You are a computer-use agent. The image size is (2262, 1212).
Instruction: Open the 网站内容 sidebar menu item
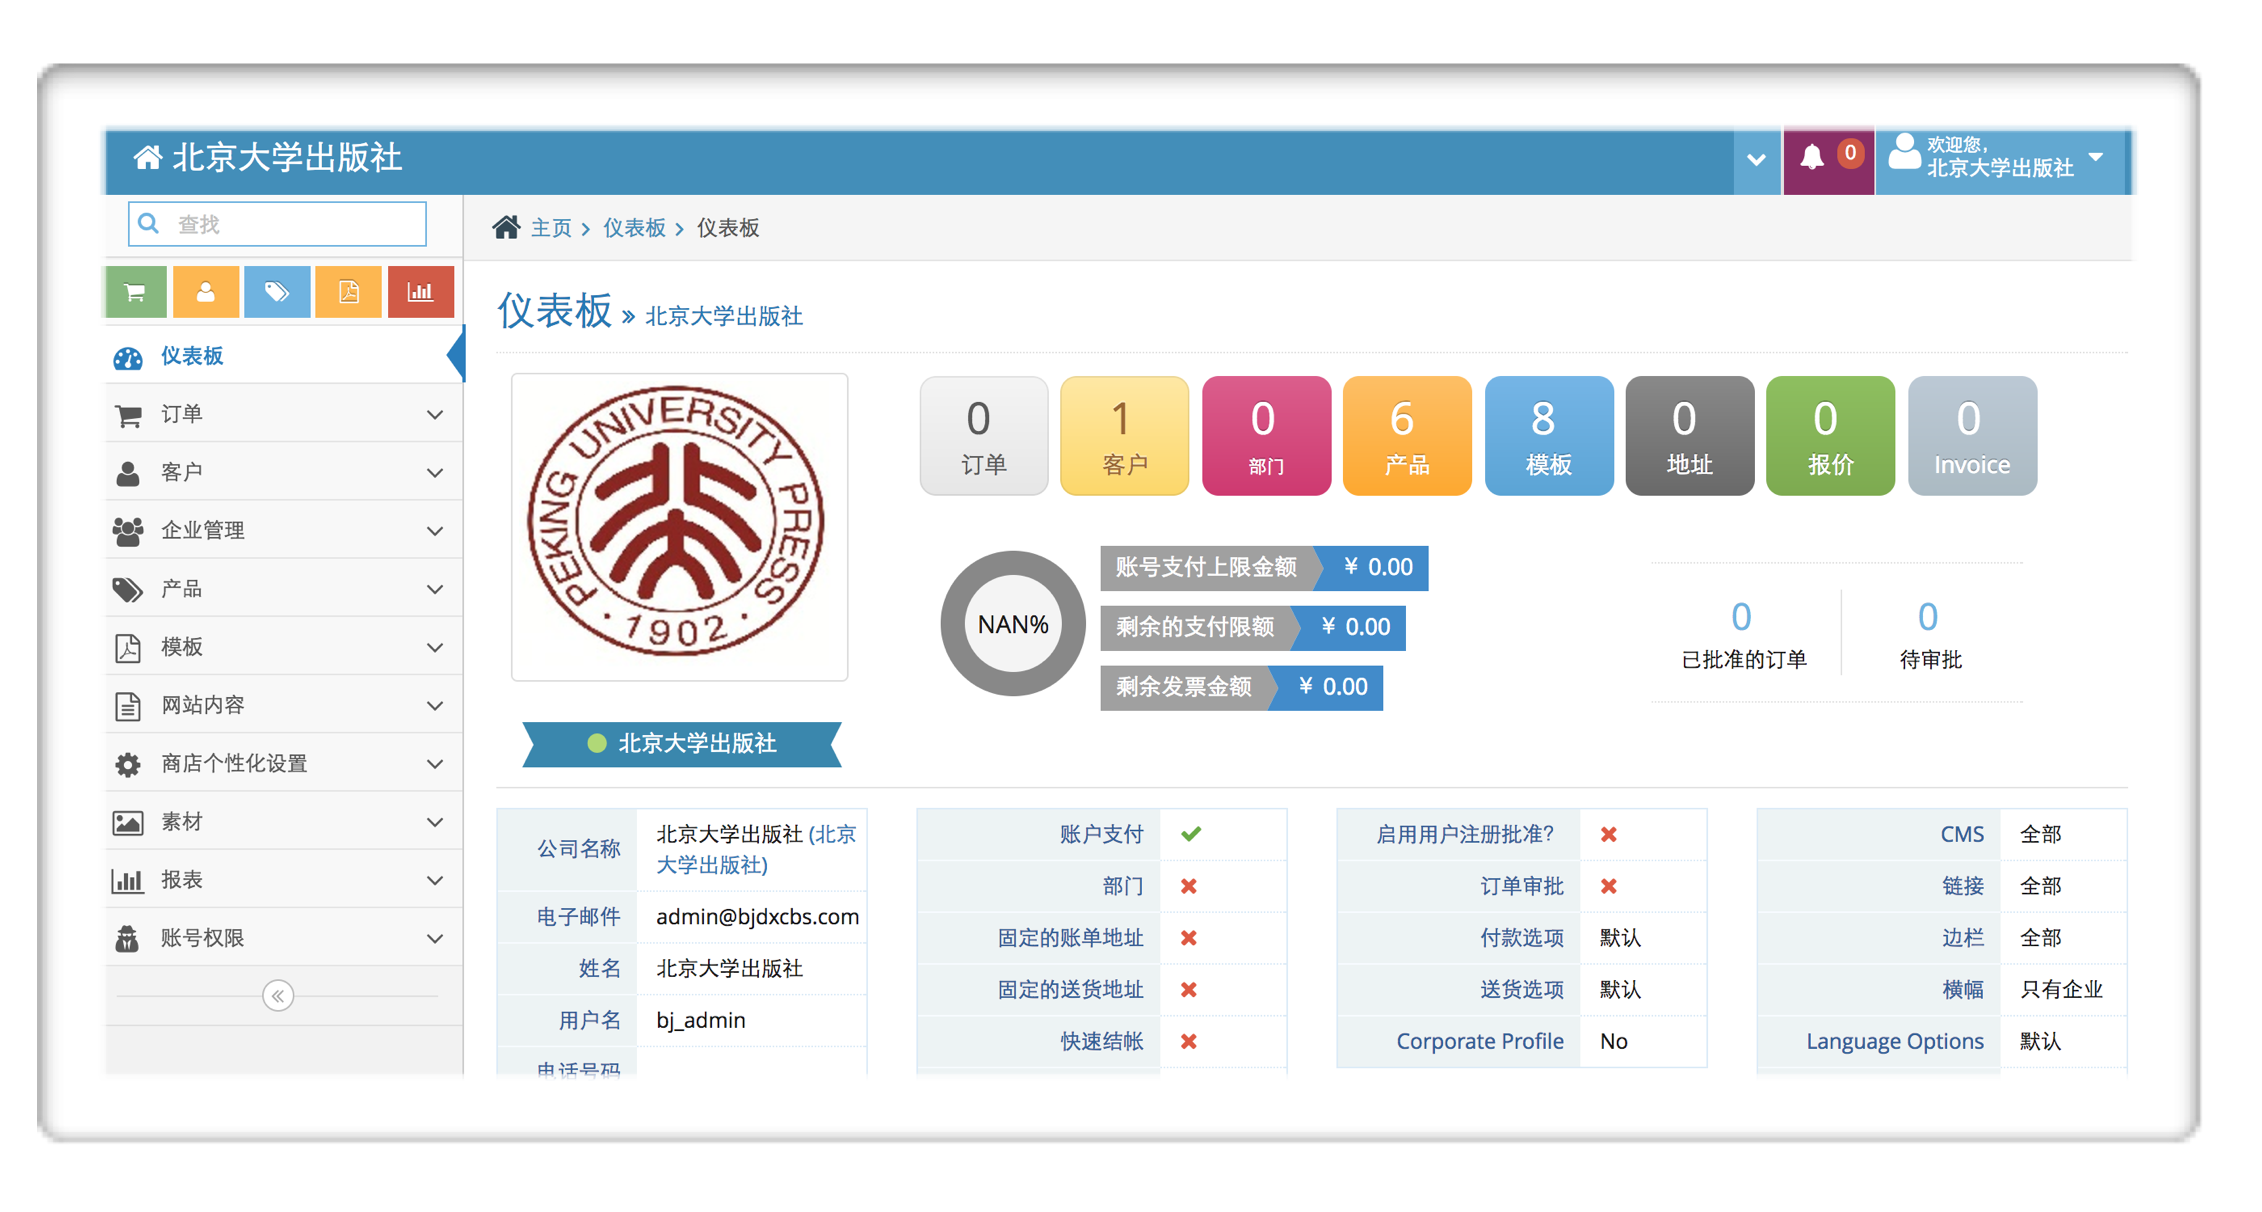coord(283,705)
